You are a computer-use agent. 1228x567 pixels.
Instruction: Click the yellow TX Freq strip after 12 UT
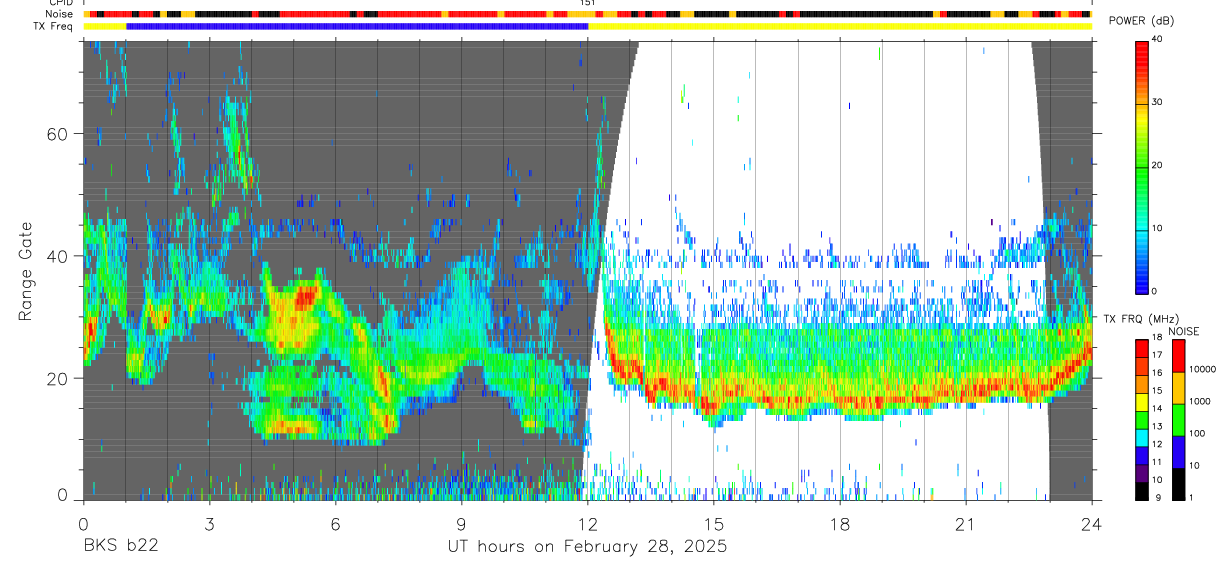(x=840, y=26)
